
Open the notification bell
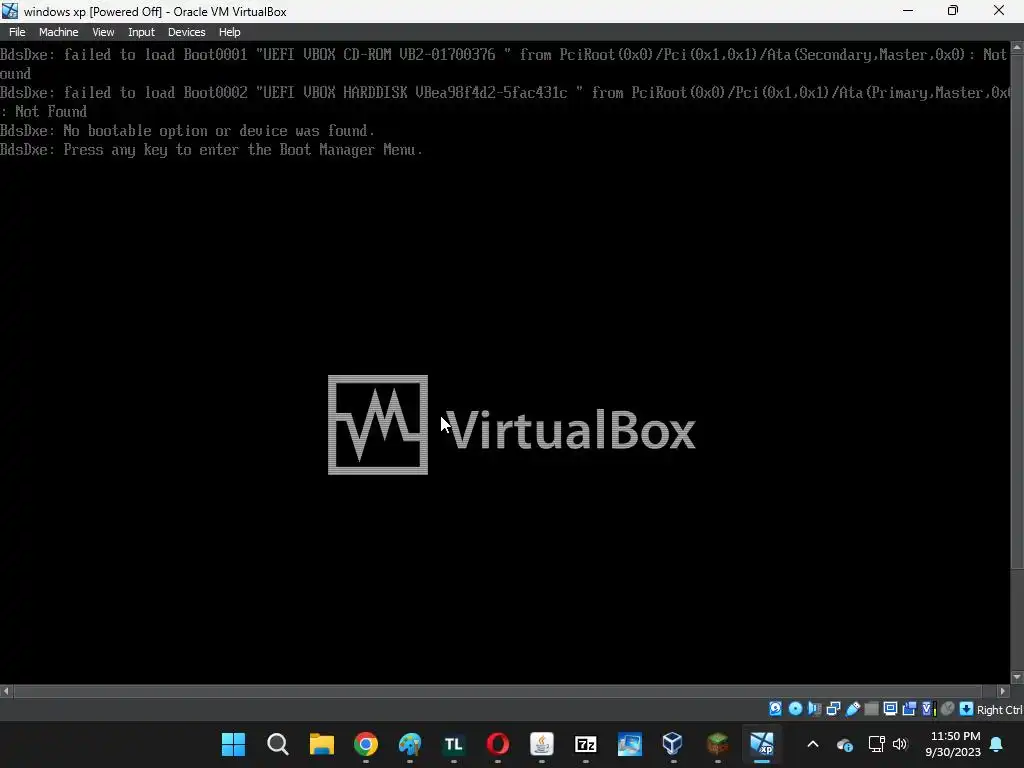997,744
